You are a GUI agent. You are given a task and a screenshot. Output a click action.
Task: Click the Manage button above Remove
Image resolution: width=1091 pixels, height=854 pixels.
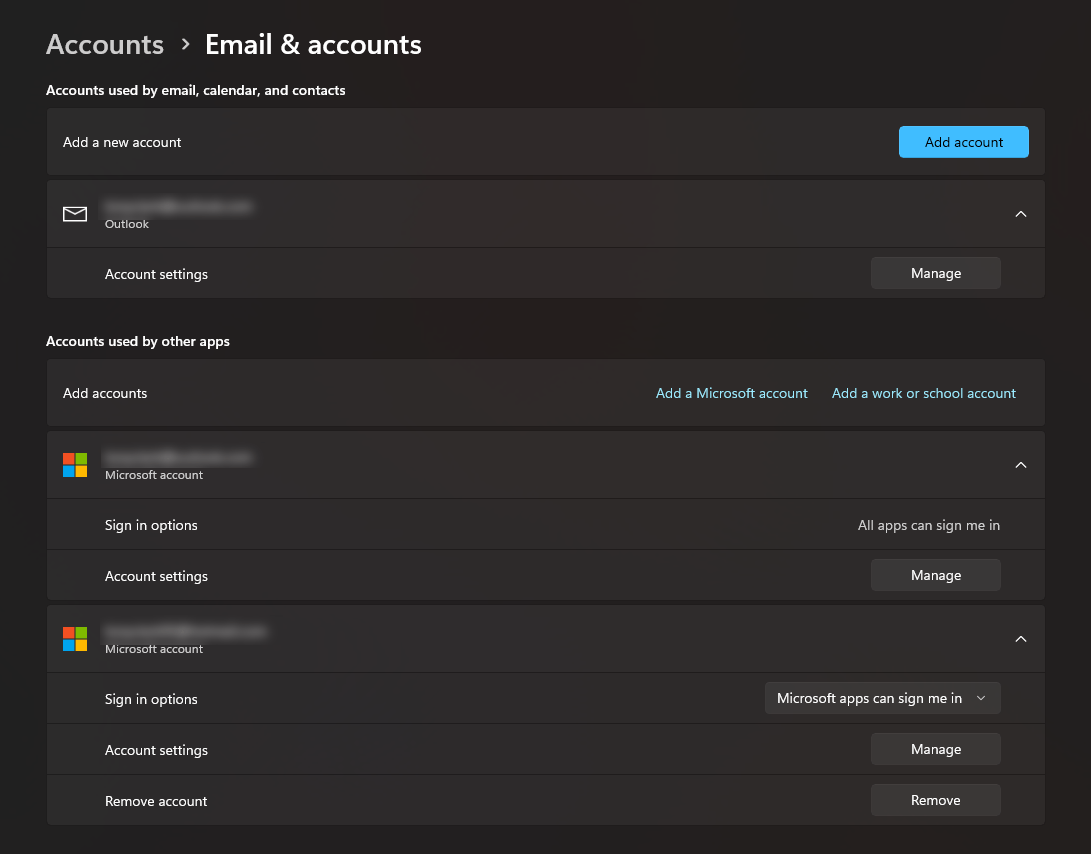point(935,750)
